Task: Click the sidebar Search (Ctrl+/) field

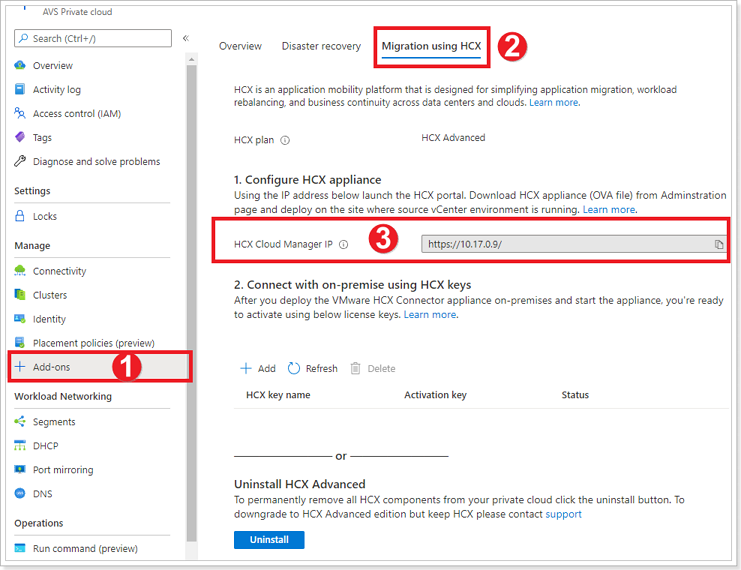Action: (93, 38)
